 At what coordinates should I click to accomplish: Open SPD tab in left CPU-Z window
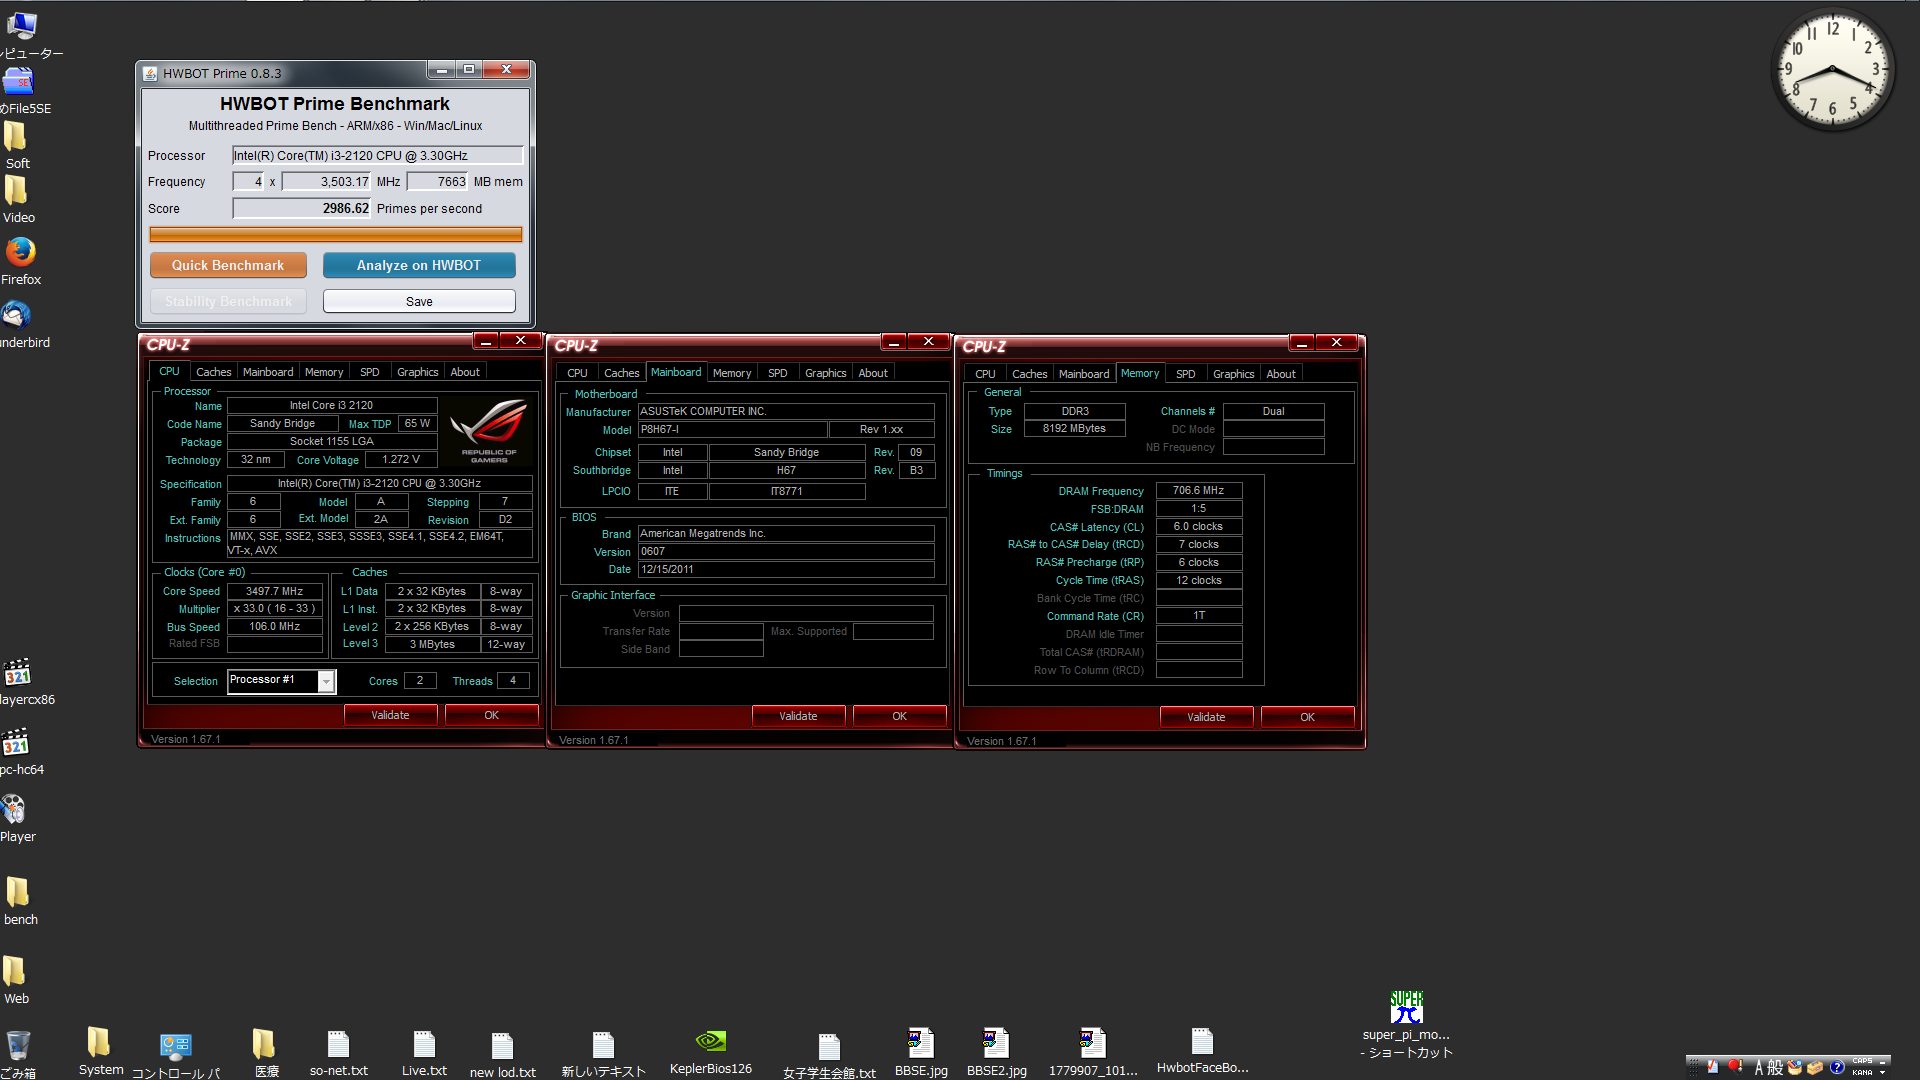pos(369,372)
